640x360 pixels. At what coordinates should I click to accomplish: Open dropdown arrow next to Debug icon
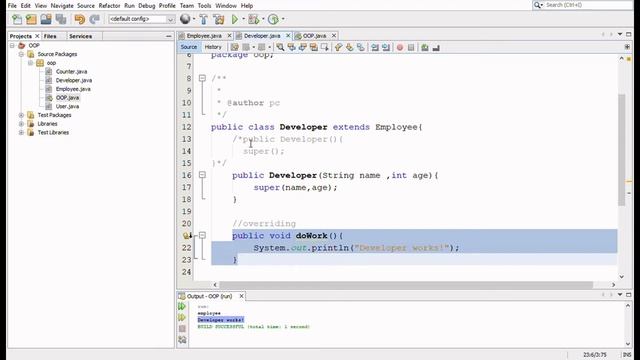coord(263,19)
